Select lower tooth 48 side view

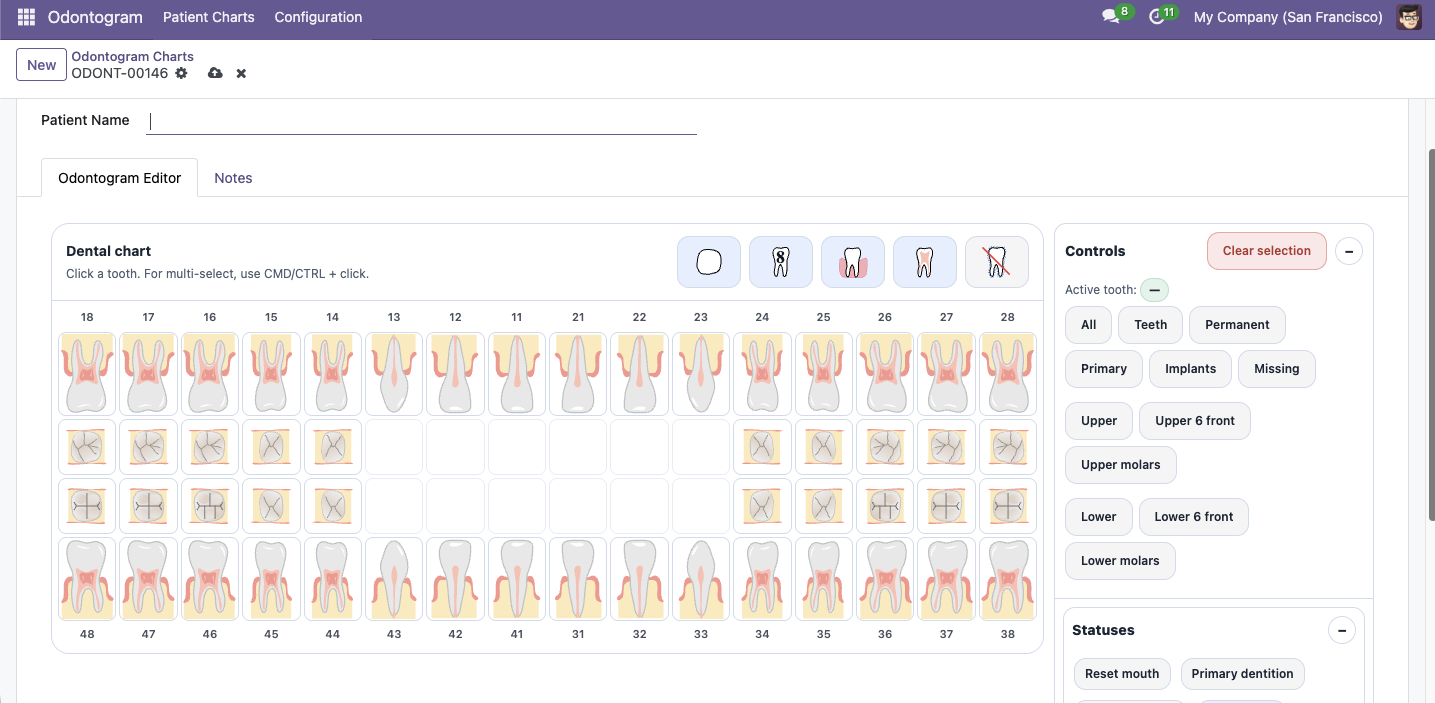pos(87,579)
